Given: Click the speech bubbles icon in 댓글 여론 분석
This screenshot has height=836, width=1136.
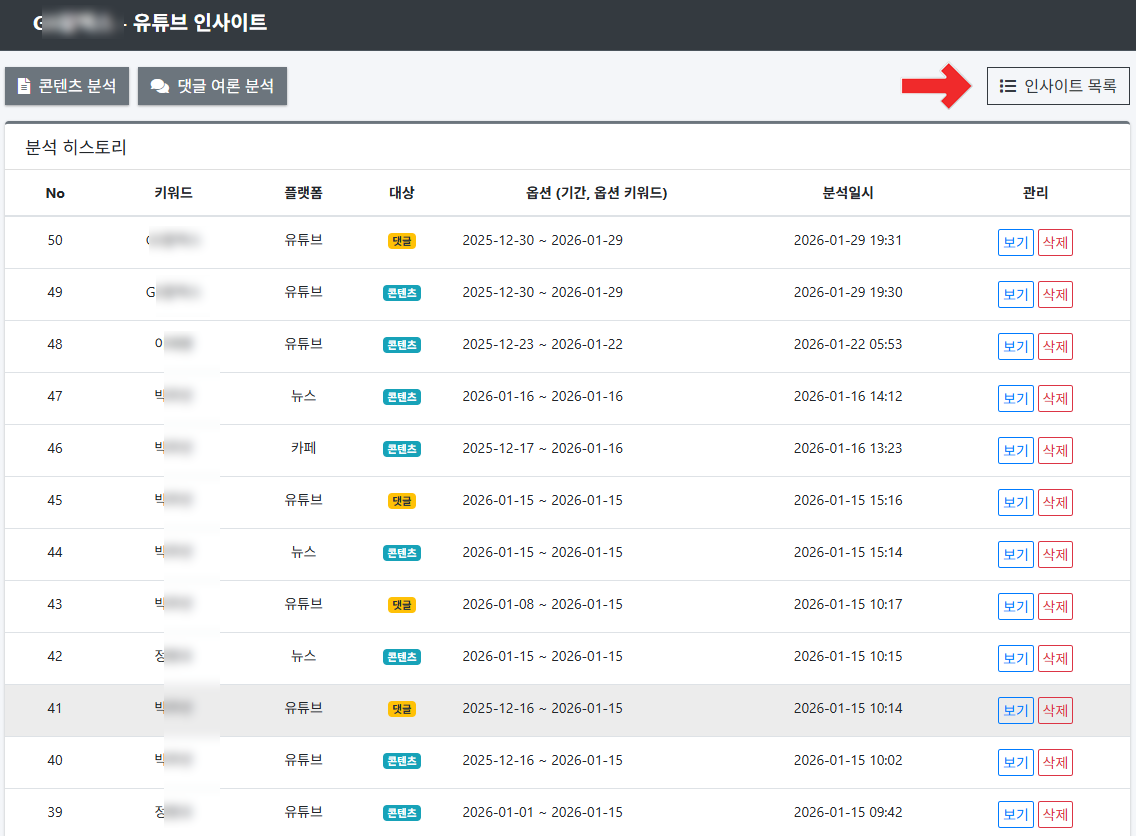Looking at the screenshot, I should tap(160, 87).
